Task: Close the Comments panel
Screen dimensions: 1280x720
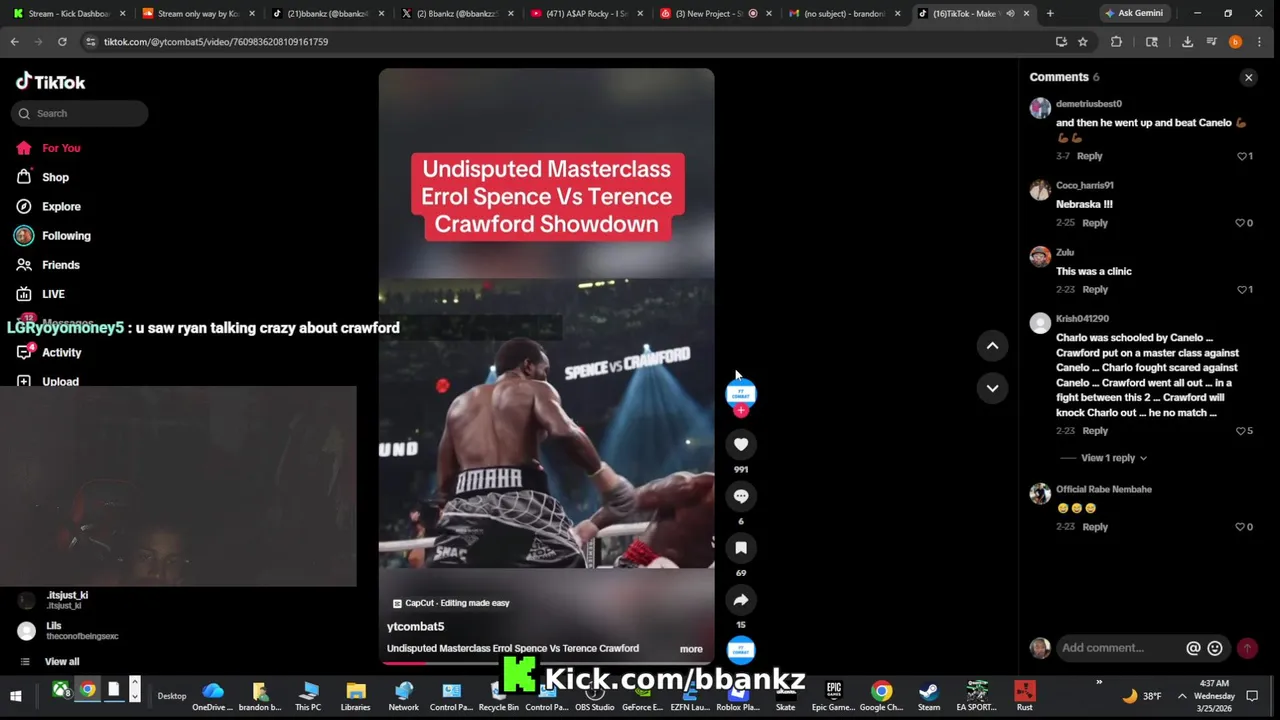Action: click(x=1248, y=77)
